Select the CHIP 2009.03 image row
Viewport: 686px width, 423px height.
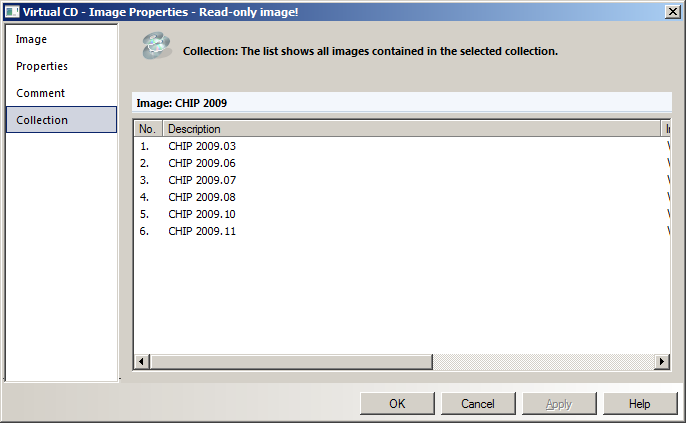click(x=202, y=146)
